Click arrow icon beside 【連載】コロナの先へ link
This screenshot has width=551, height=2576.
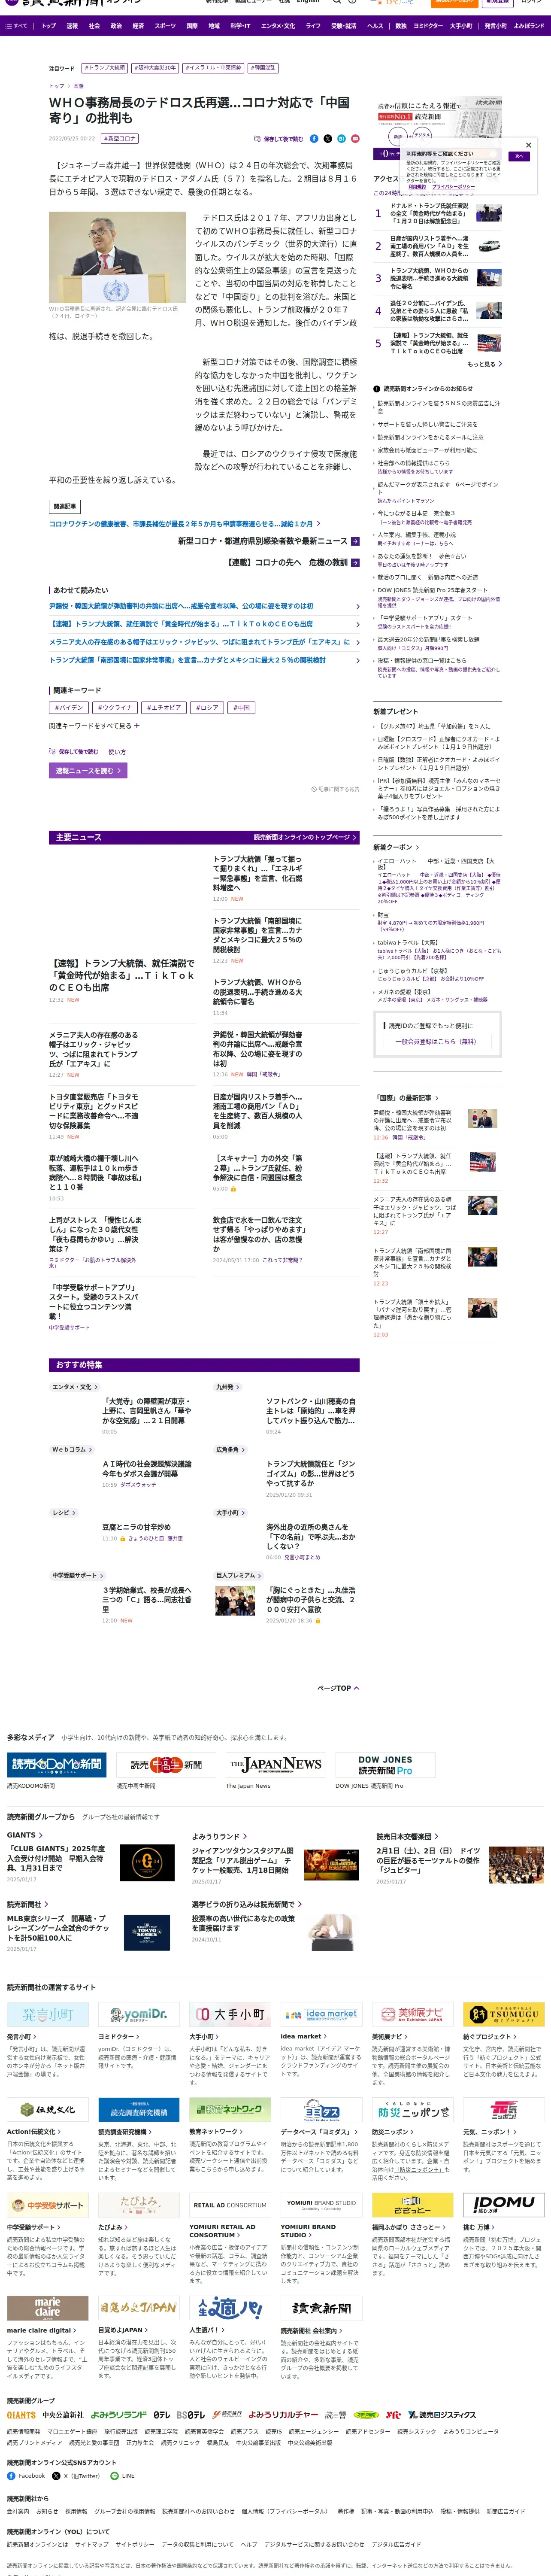click(x=355, y=563)
